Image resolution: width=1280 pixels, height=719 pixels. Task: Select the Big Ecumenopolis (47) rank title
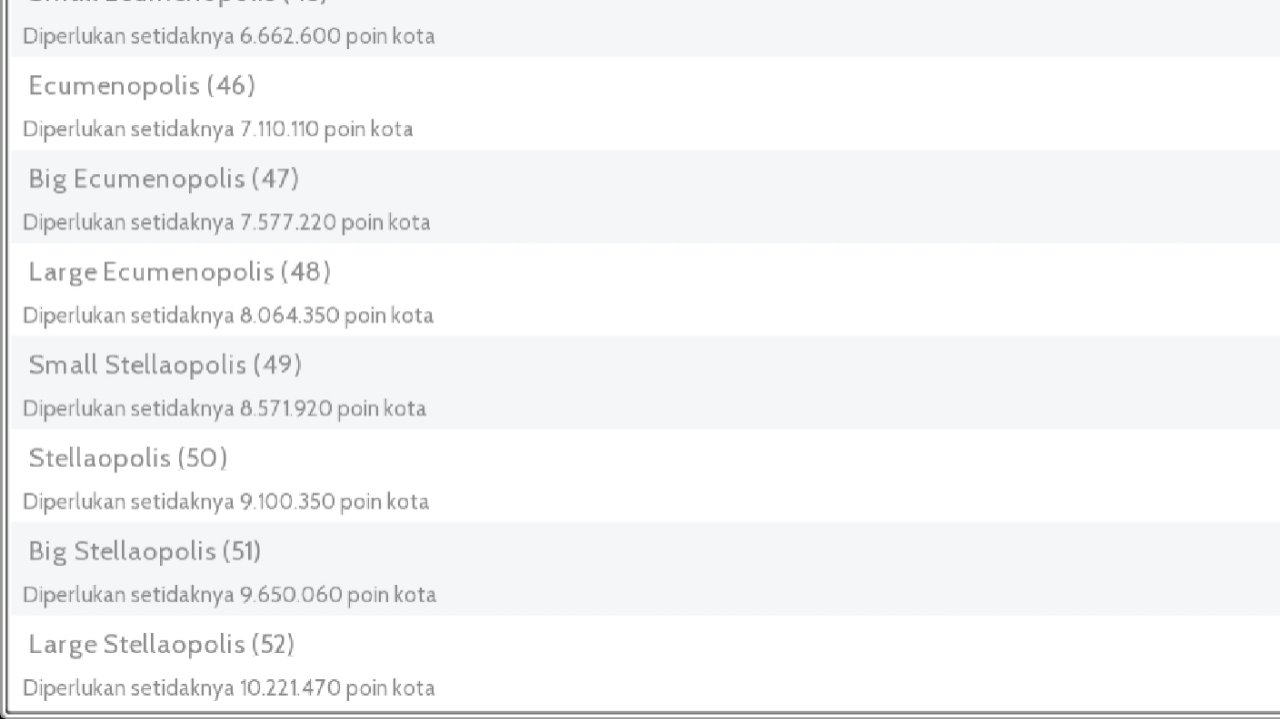point(163,179)
